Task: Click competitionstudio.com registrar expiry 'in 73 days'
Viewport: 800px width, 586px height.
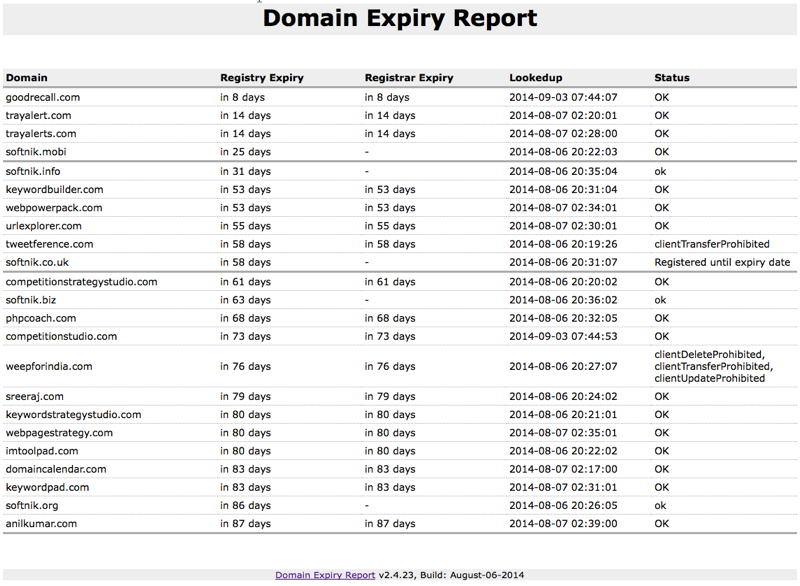Action: [x=390, y=336]
